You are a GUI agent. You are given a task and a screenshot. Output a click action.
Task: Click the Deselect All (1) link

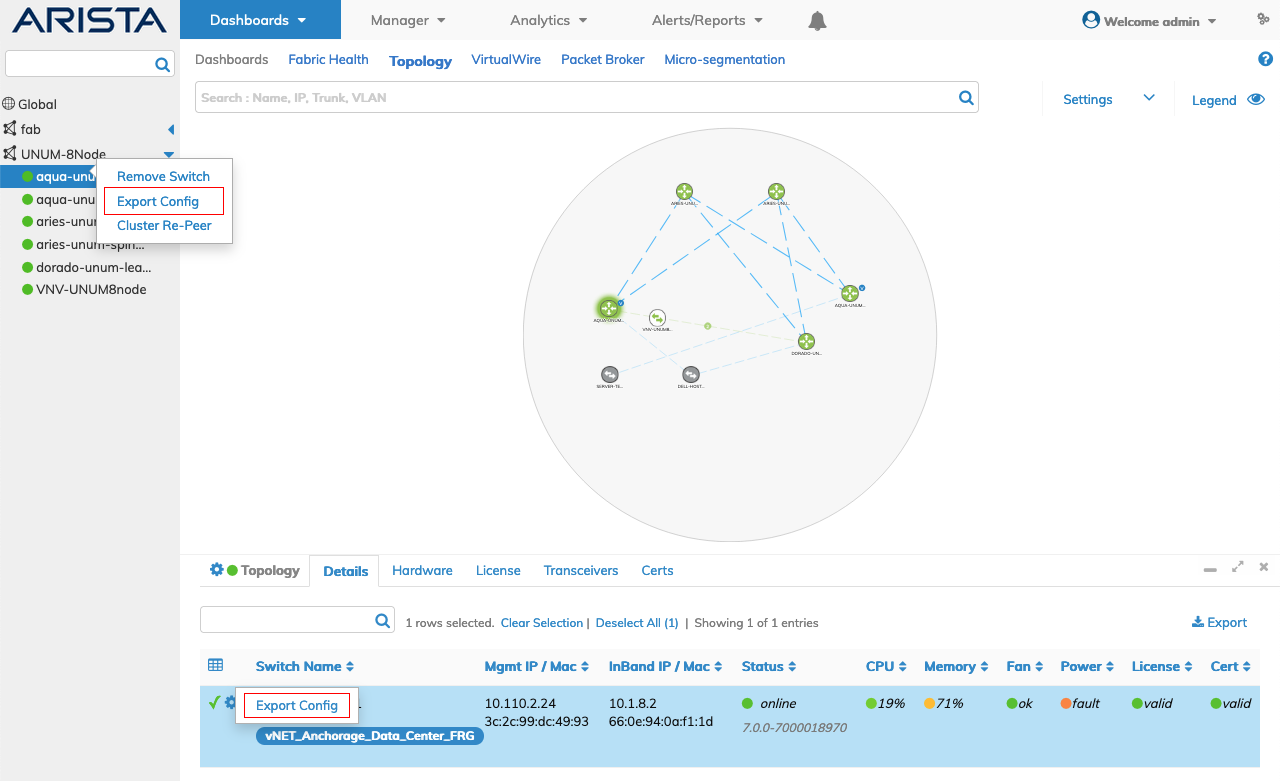637,623
